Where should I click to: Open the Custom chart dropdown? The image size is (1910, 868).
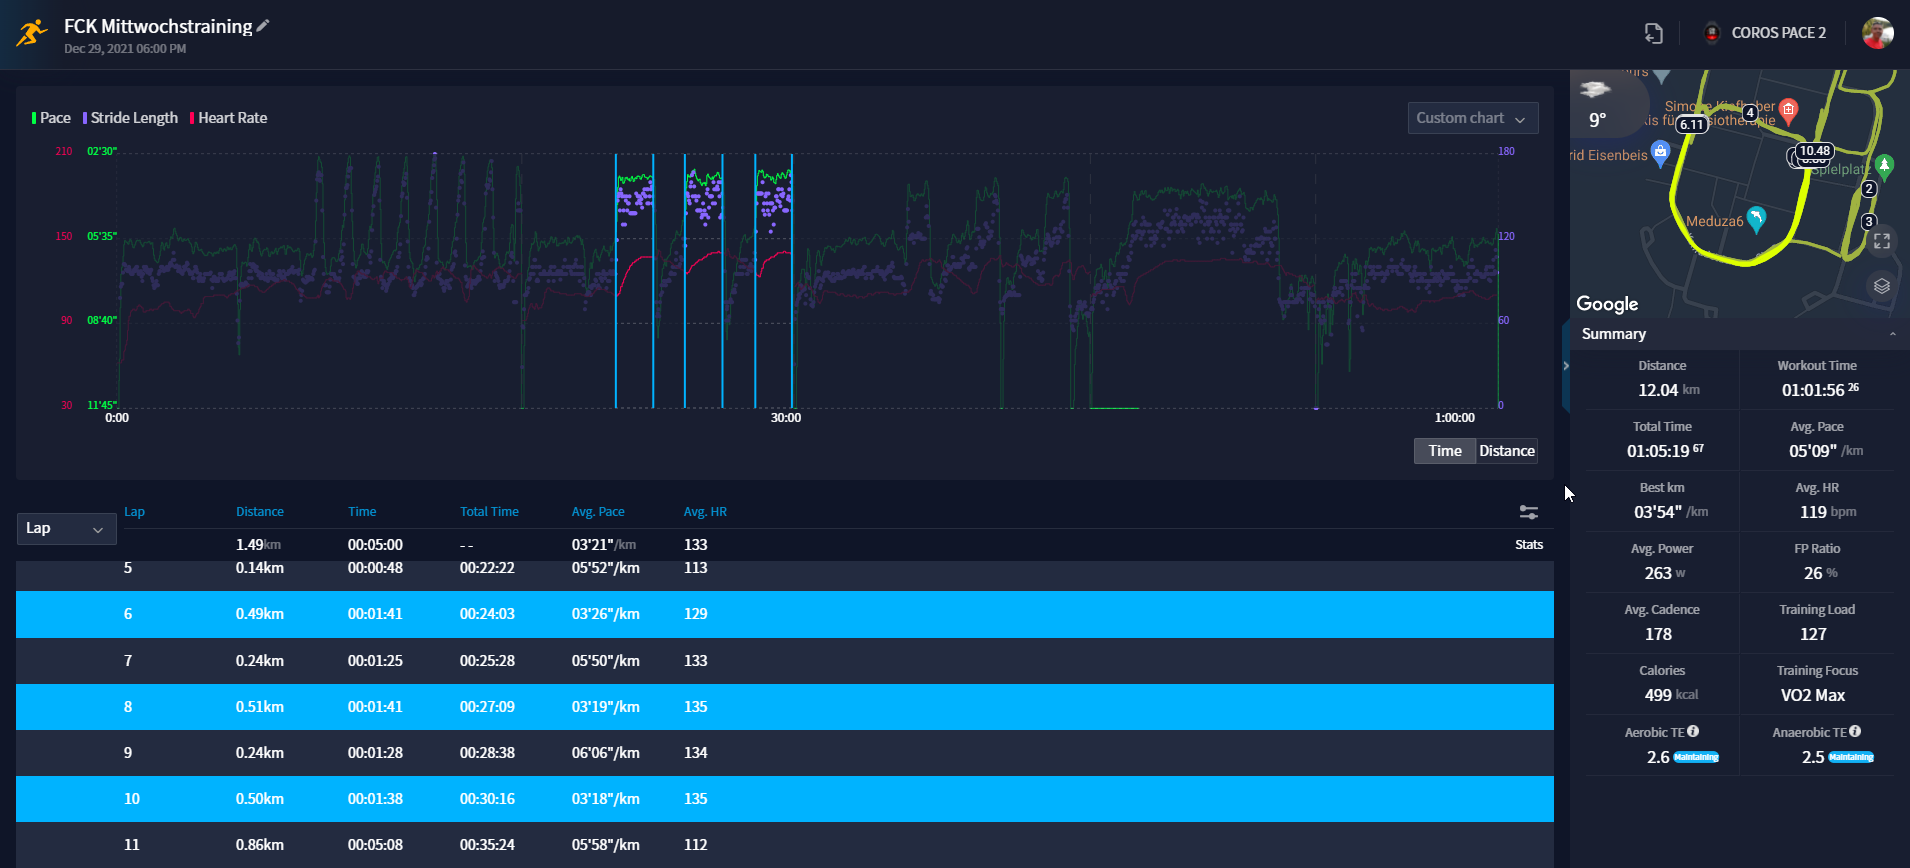1472,118
